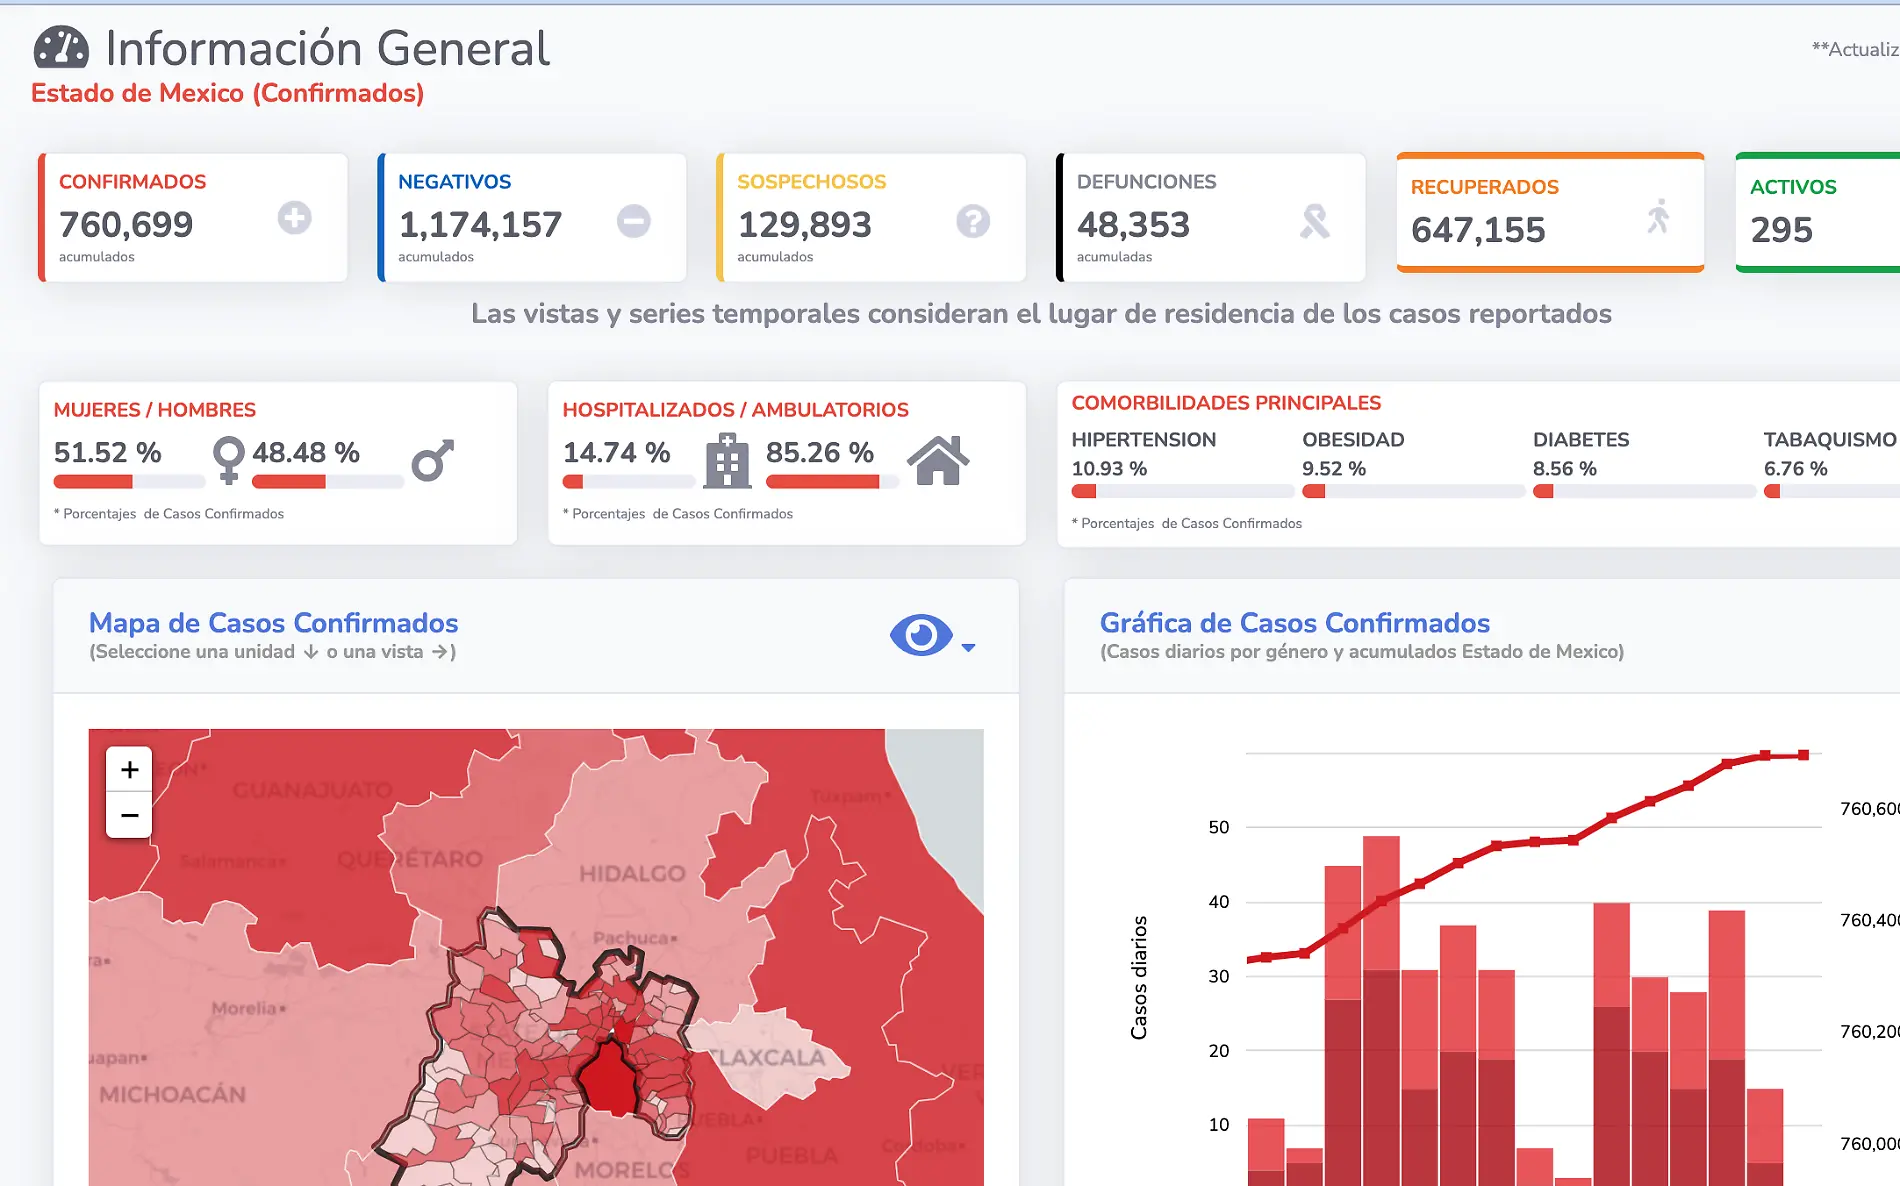The width and height of the screenshot is (1900, 1186).
Task: Zoom in the map with plus button
Action: tap(129, 769)
